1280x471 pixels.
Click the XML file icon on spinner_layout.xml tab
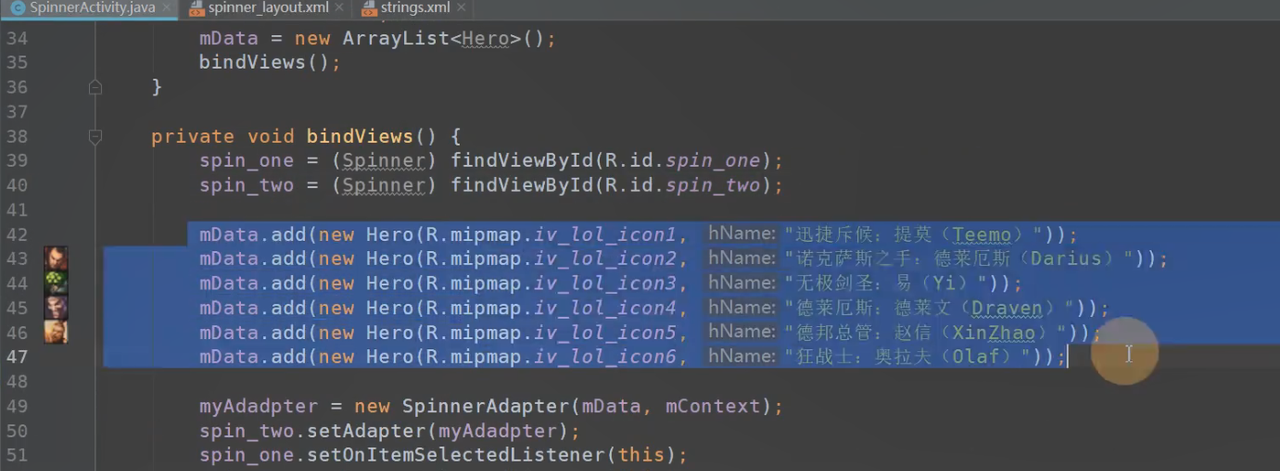pos(196,8)
